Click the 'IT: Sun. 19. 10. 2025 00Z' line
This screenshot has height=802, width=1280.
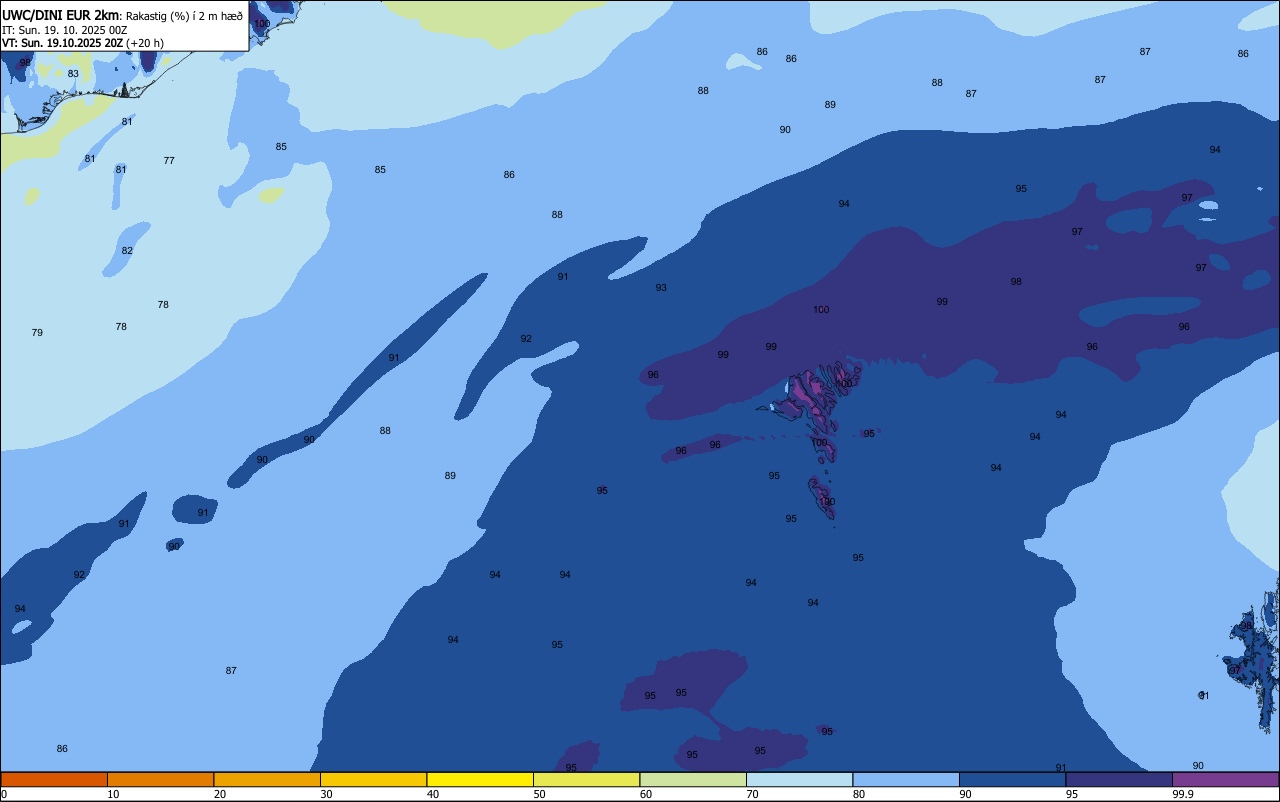[64, 30]
